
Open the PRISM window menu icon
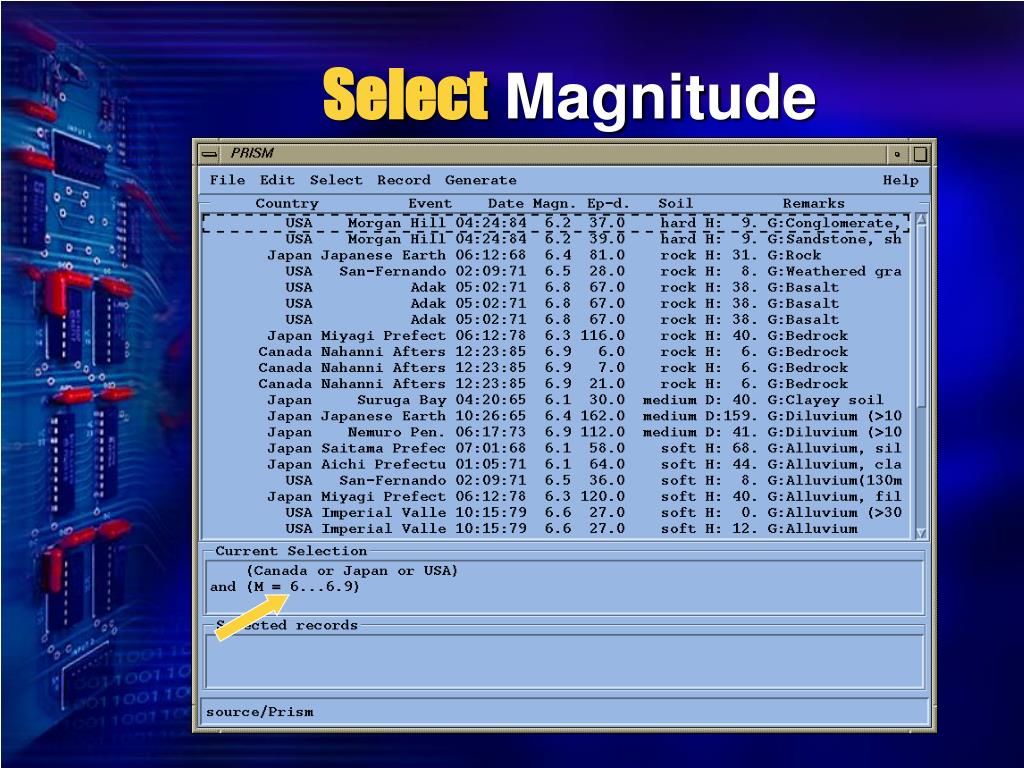click(210, 154)
